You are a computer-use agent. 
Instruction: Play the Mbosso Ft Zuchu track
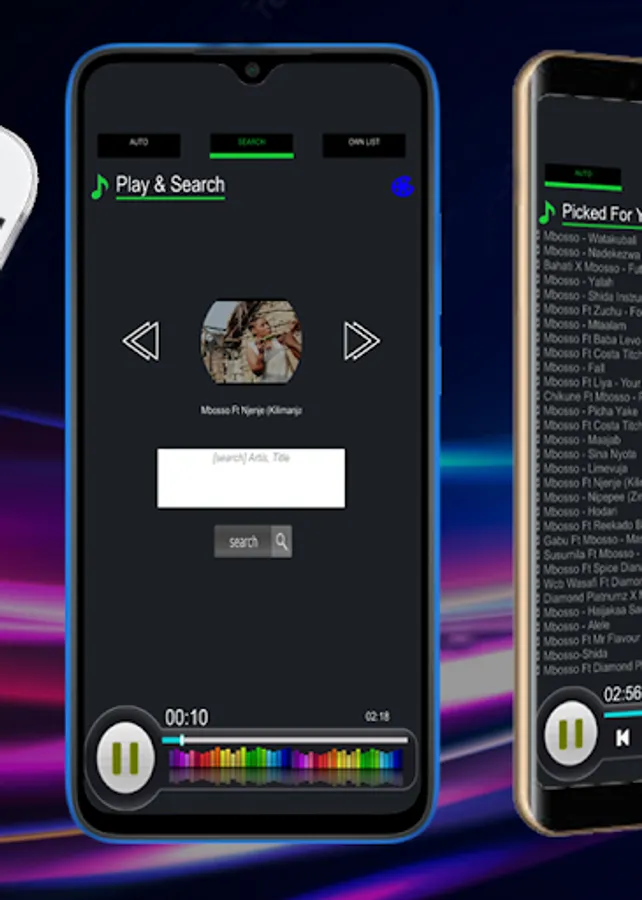pyautogui.click(x=592, y=310)
